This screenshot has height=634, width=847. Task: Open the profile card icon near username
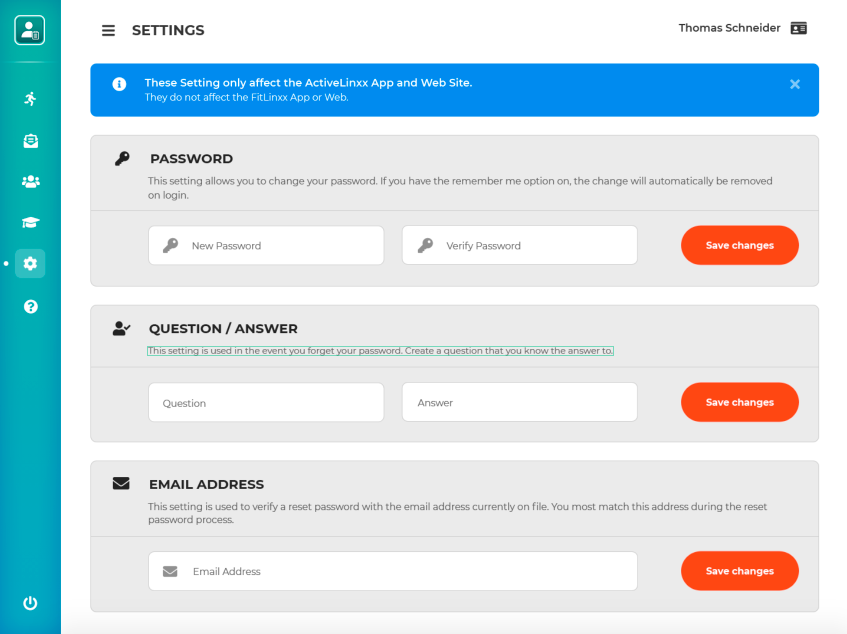[x=798, y=28]
